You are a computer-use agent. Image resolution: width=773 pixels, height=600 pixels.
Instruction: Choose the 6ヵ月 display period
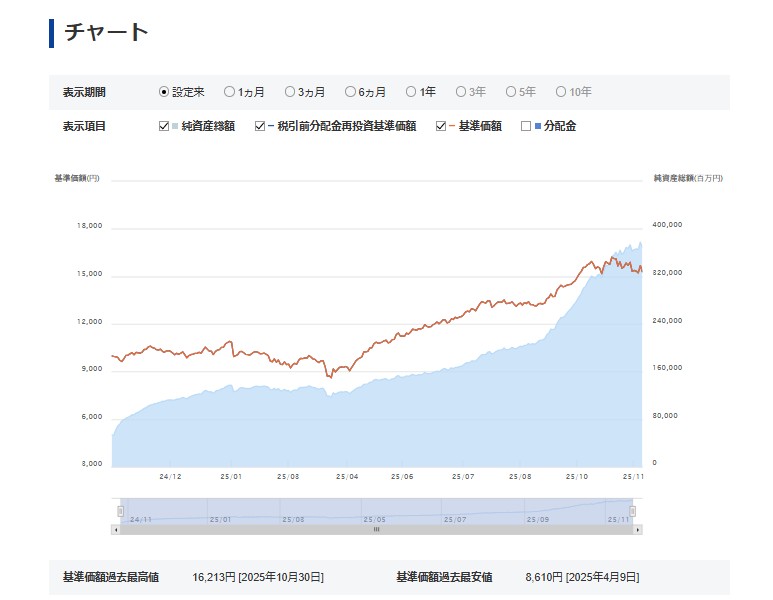click(350, 92)
